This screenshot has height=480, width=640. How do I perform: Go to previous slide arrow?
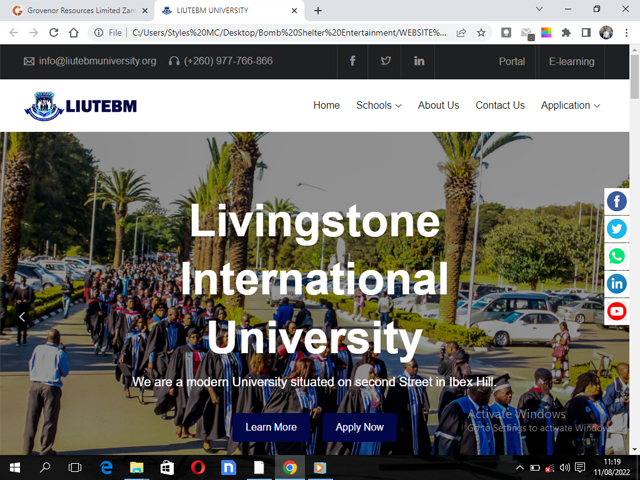coord(22,317)
